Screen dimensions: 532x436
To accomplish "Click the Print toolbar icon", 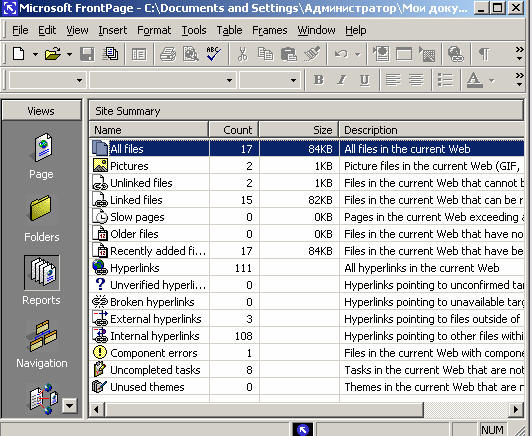I will coord(168,54).
